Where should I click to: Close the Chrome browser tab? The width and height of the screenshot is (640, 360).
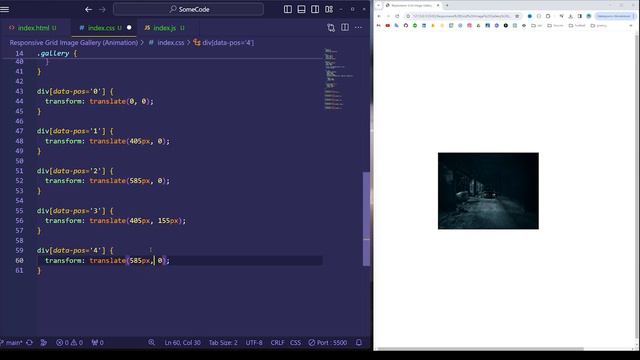(438, 5)
